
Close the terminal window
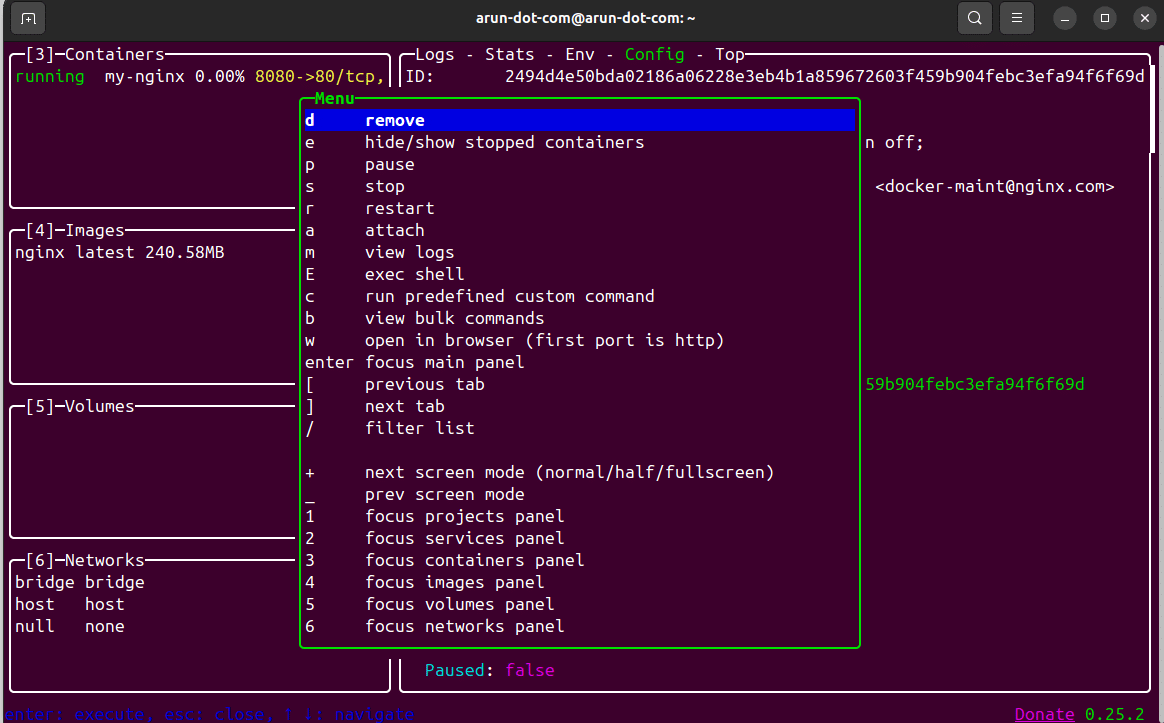click(1145, 19)
